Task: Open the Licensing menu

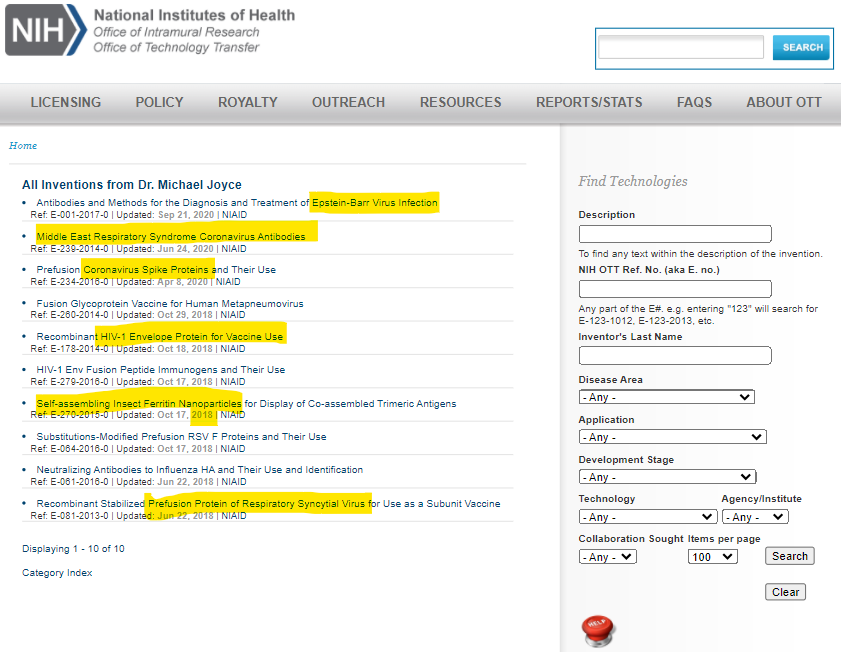Action: tap(65, 102)
